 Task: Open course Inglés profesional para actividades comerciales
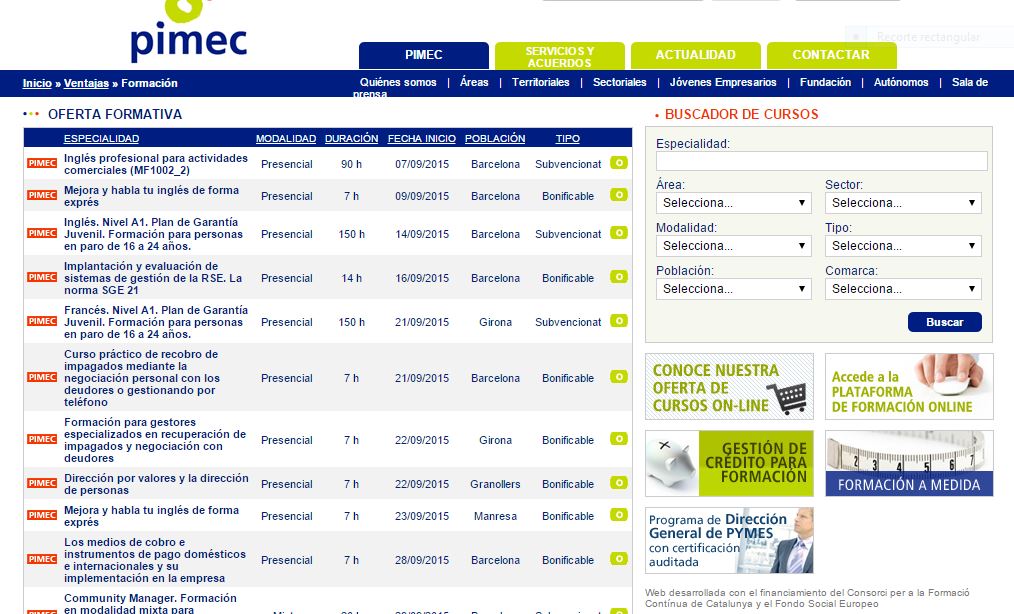[156, 164]
